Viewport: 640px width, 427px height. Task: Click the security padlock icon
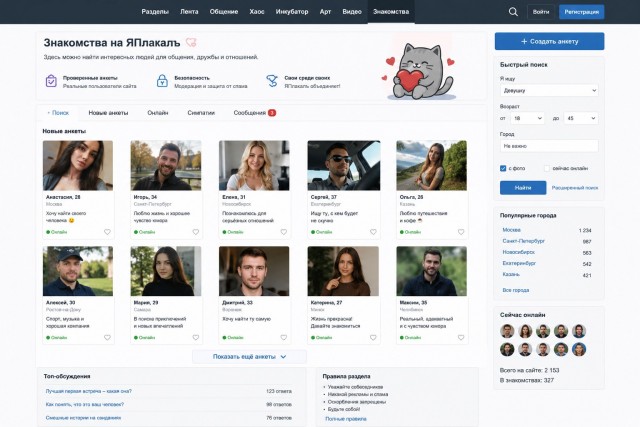[162, 81]
